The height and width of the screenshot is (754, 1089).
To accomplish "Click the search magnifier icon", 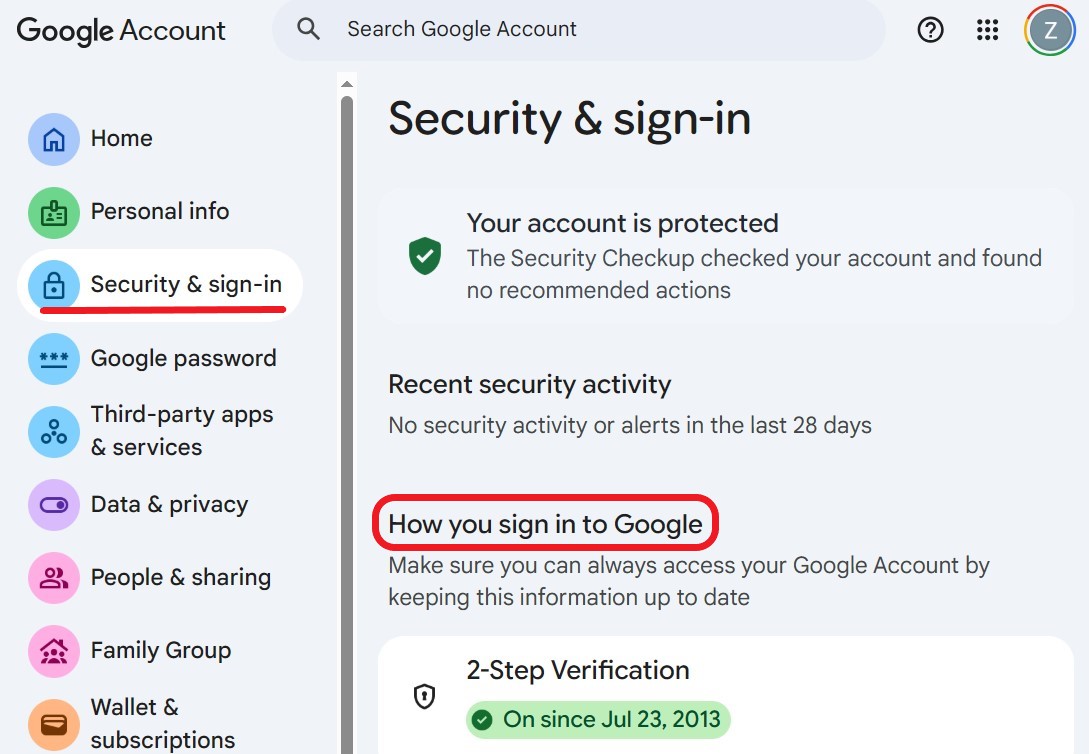I will tap(308, 29).
